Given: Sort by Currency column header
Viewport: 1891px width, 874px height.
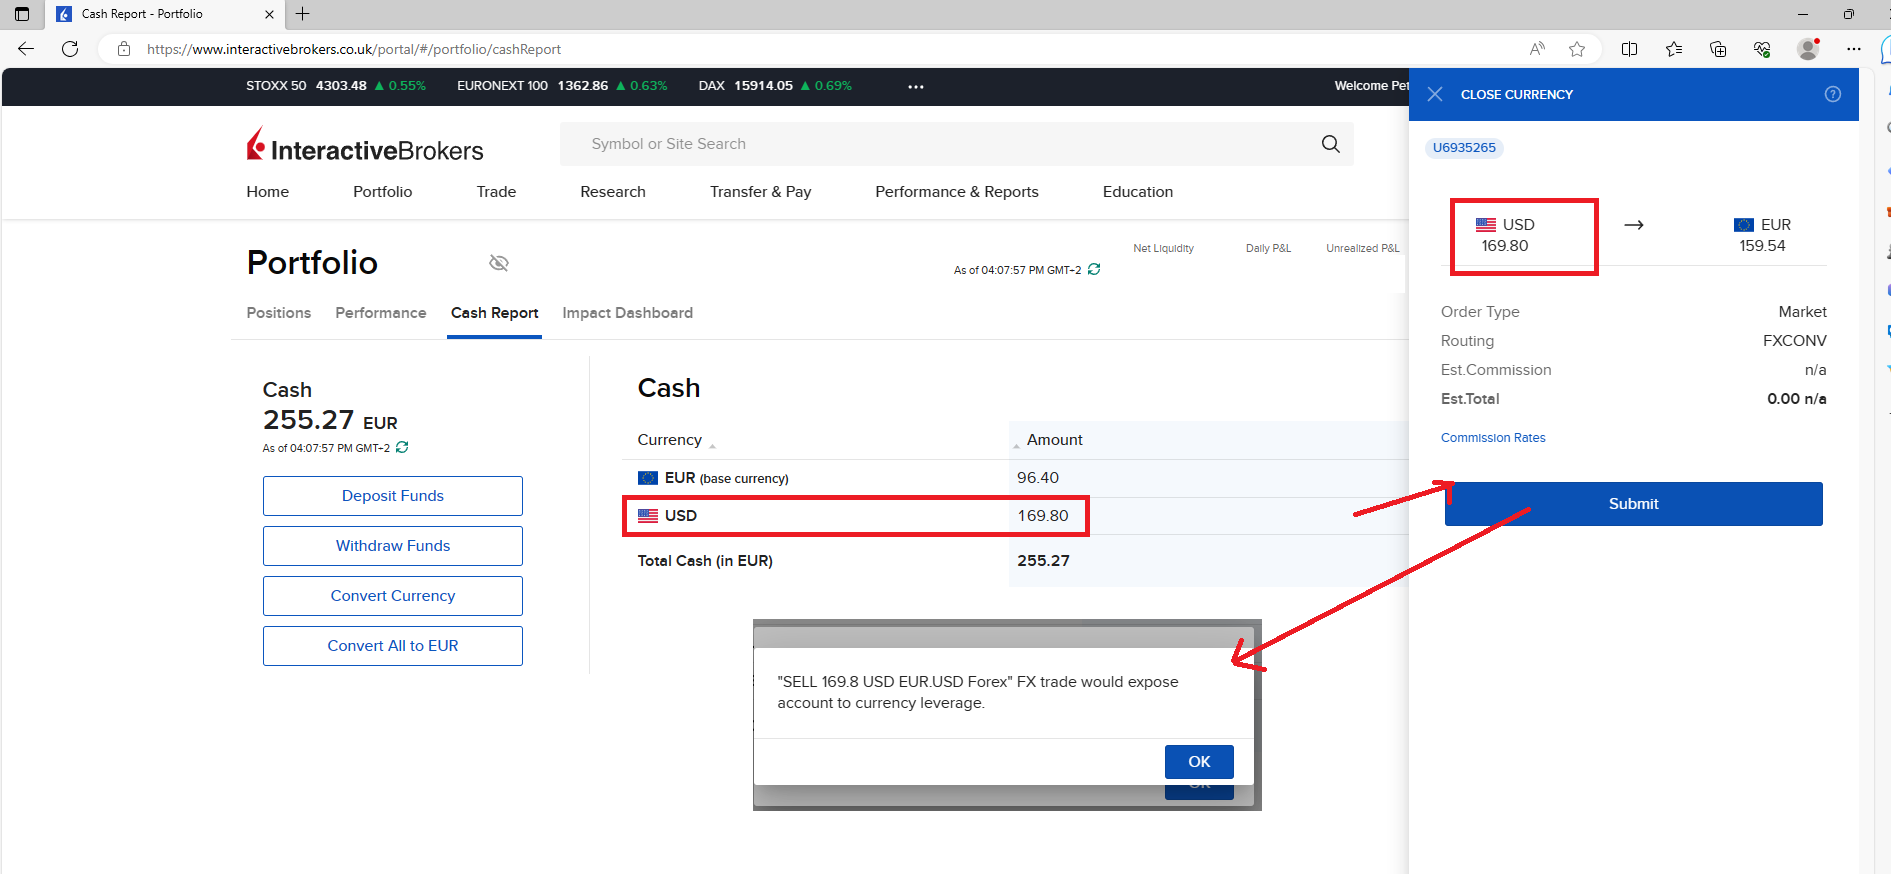Looking at the screenshot, I should [x=670, y=440].
